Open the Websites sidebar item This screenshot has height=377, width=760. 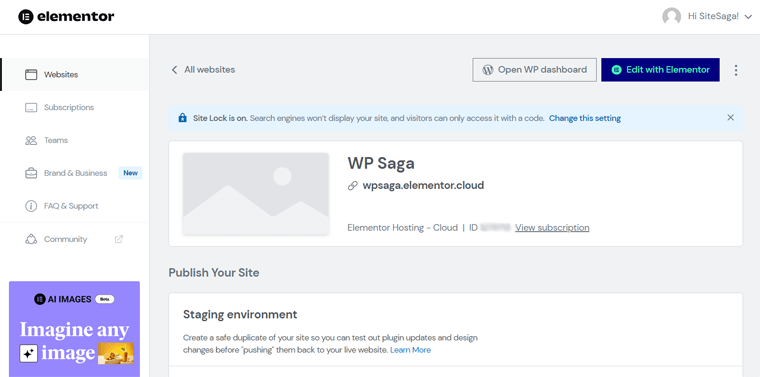[75, 75]
